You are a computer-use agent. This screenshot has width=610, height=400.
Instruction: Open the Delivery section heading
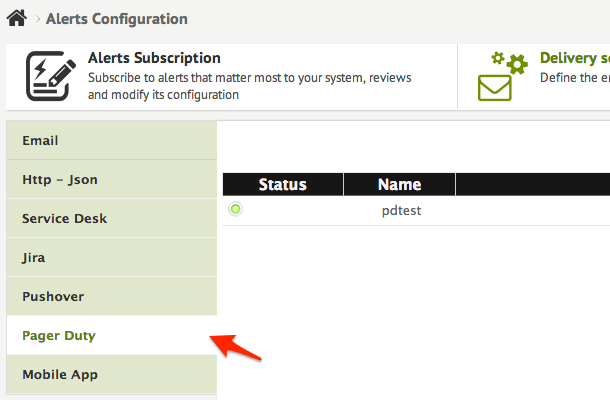pos(574,58)
